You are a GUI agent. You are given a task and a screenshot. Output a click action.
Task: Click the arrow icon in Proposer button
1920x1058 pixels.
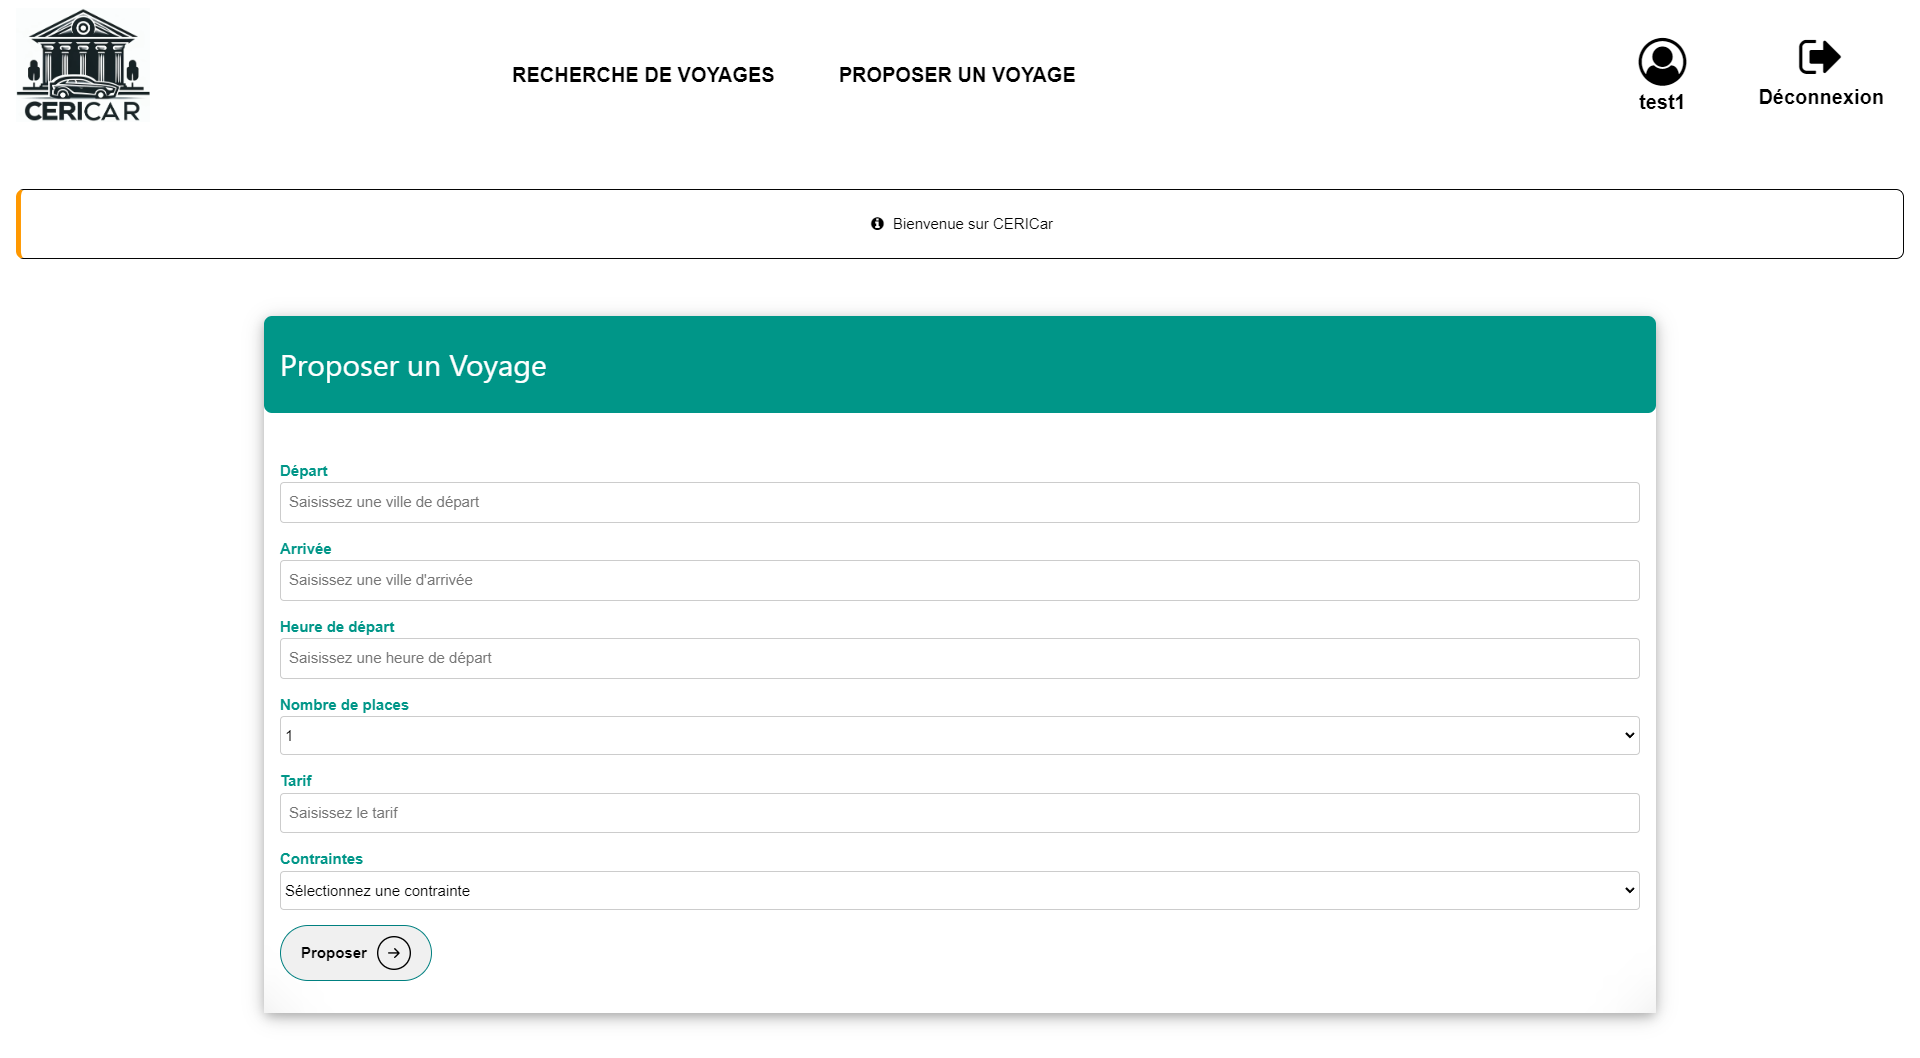(x=394, y=953)
